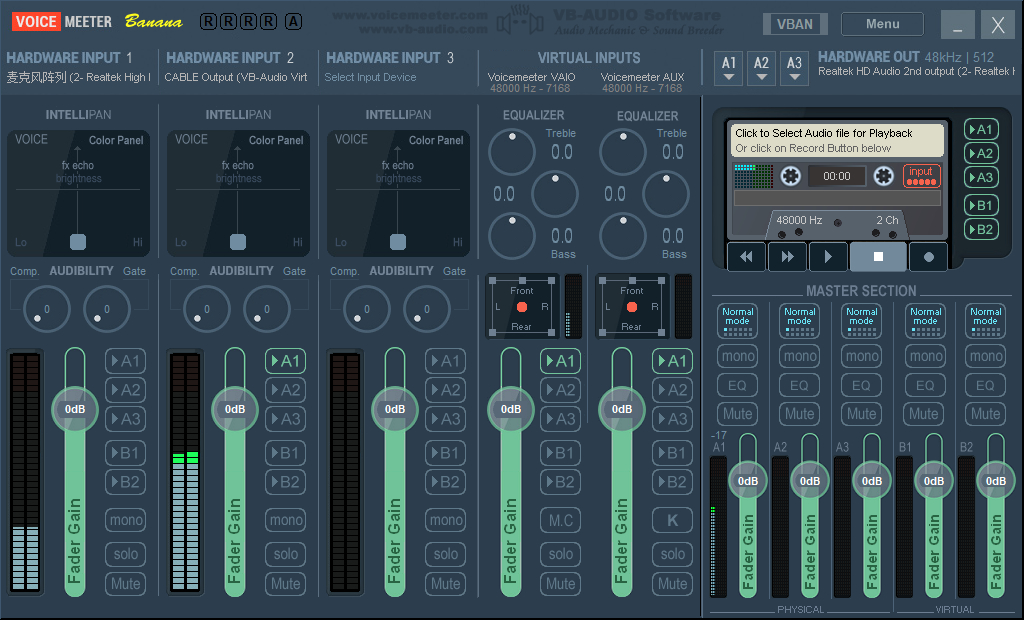The image size is (1024, 620).
Task: Click VAIO Treble equalizer knob
Action: pyautogui.click(x=512, y=152)
